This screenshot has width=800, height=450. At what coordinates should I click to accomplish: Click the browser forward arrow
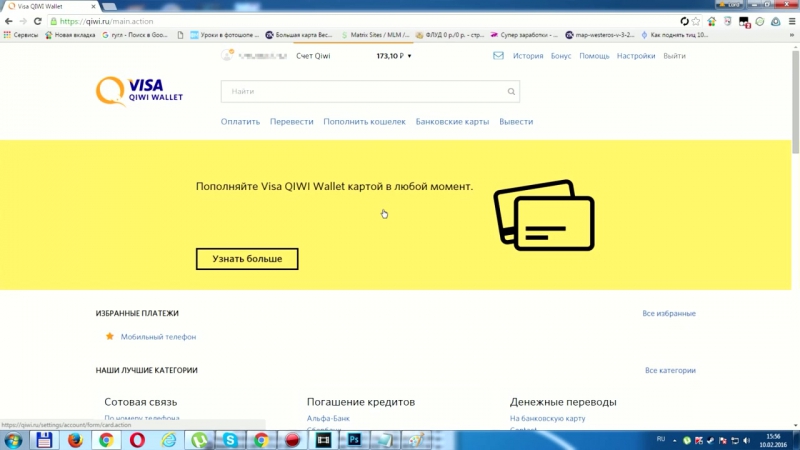(23, 21)
